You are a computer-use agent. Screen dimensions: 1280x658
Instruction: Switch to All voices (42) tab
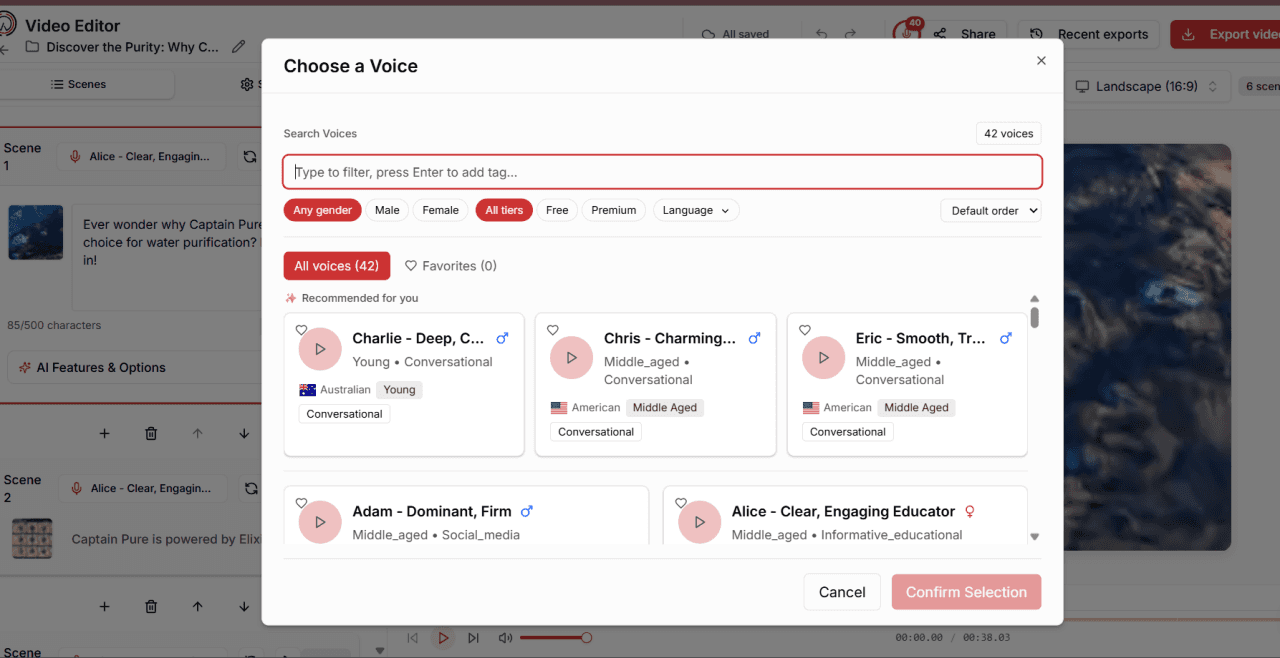(x=336, y=266)
